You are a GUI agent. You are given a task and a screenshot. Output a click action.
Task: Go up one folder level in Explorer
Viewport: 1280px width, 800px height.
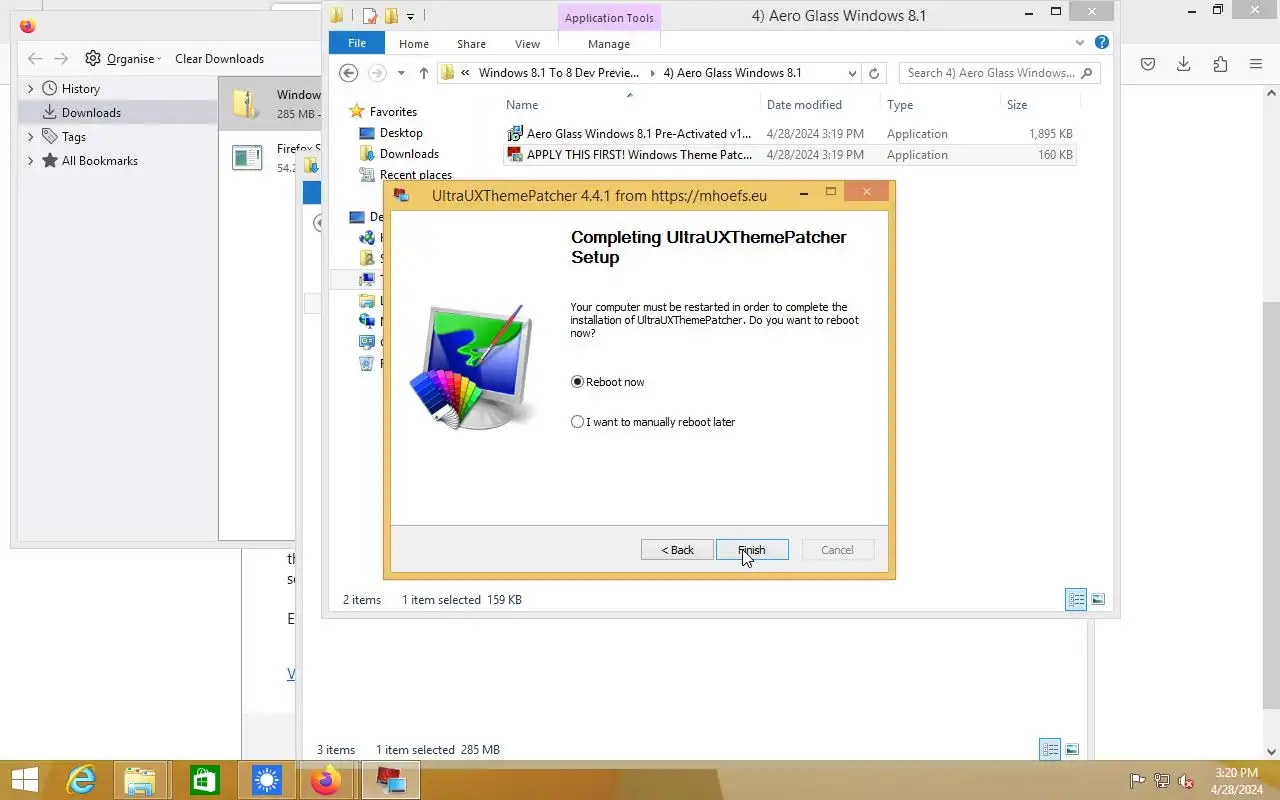tap(424, 73)
